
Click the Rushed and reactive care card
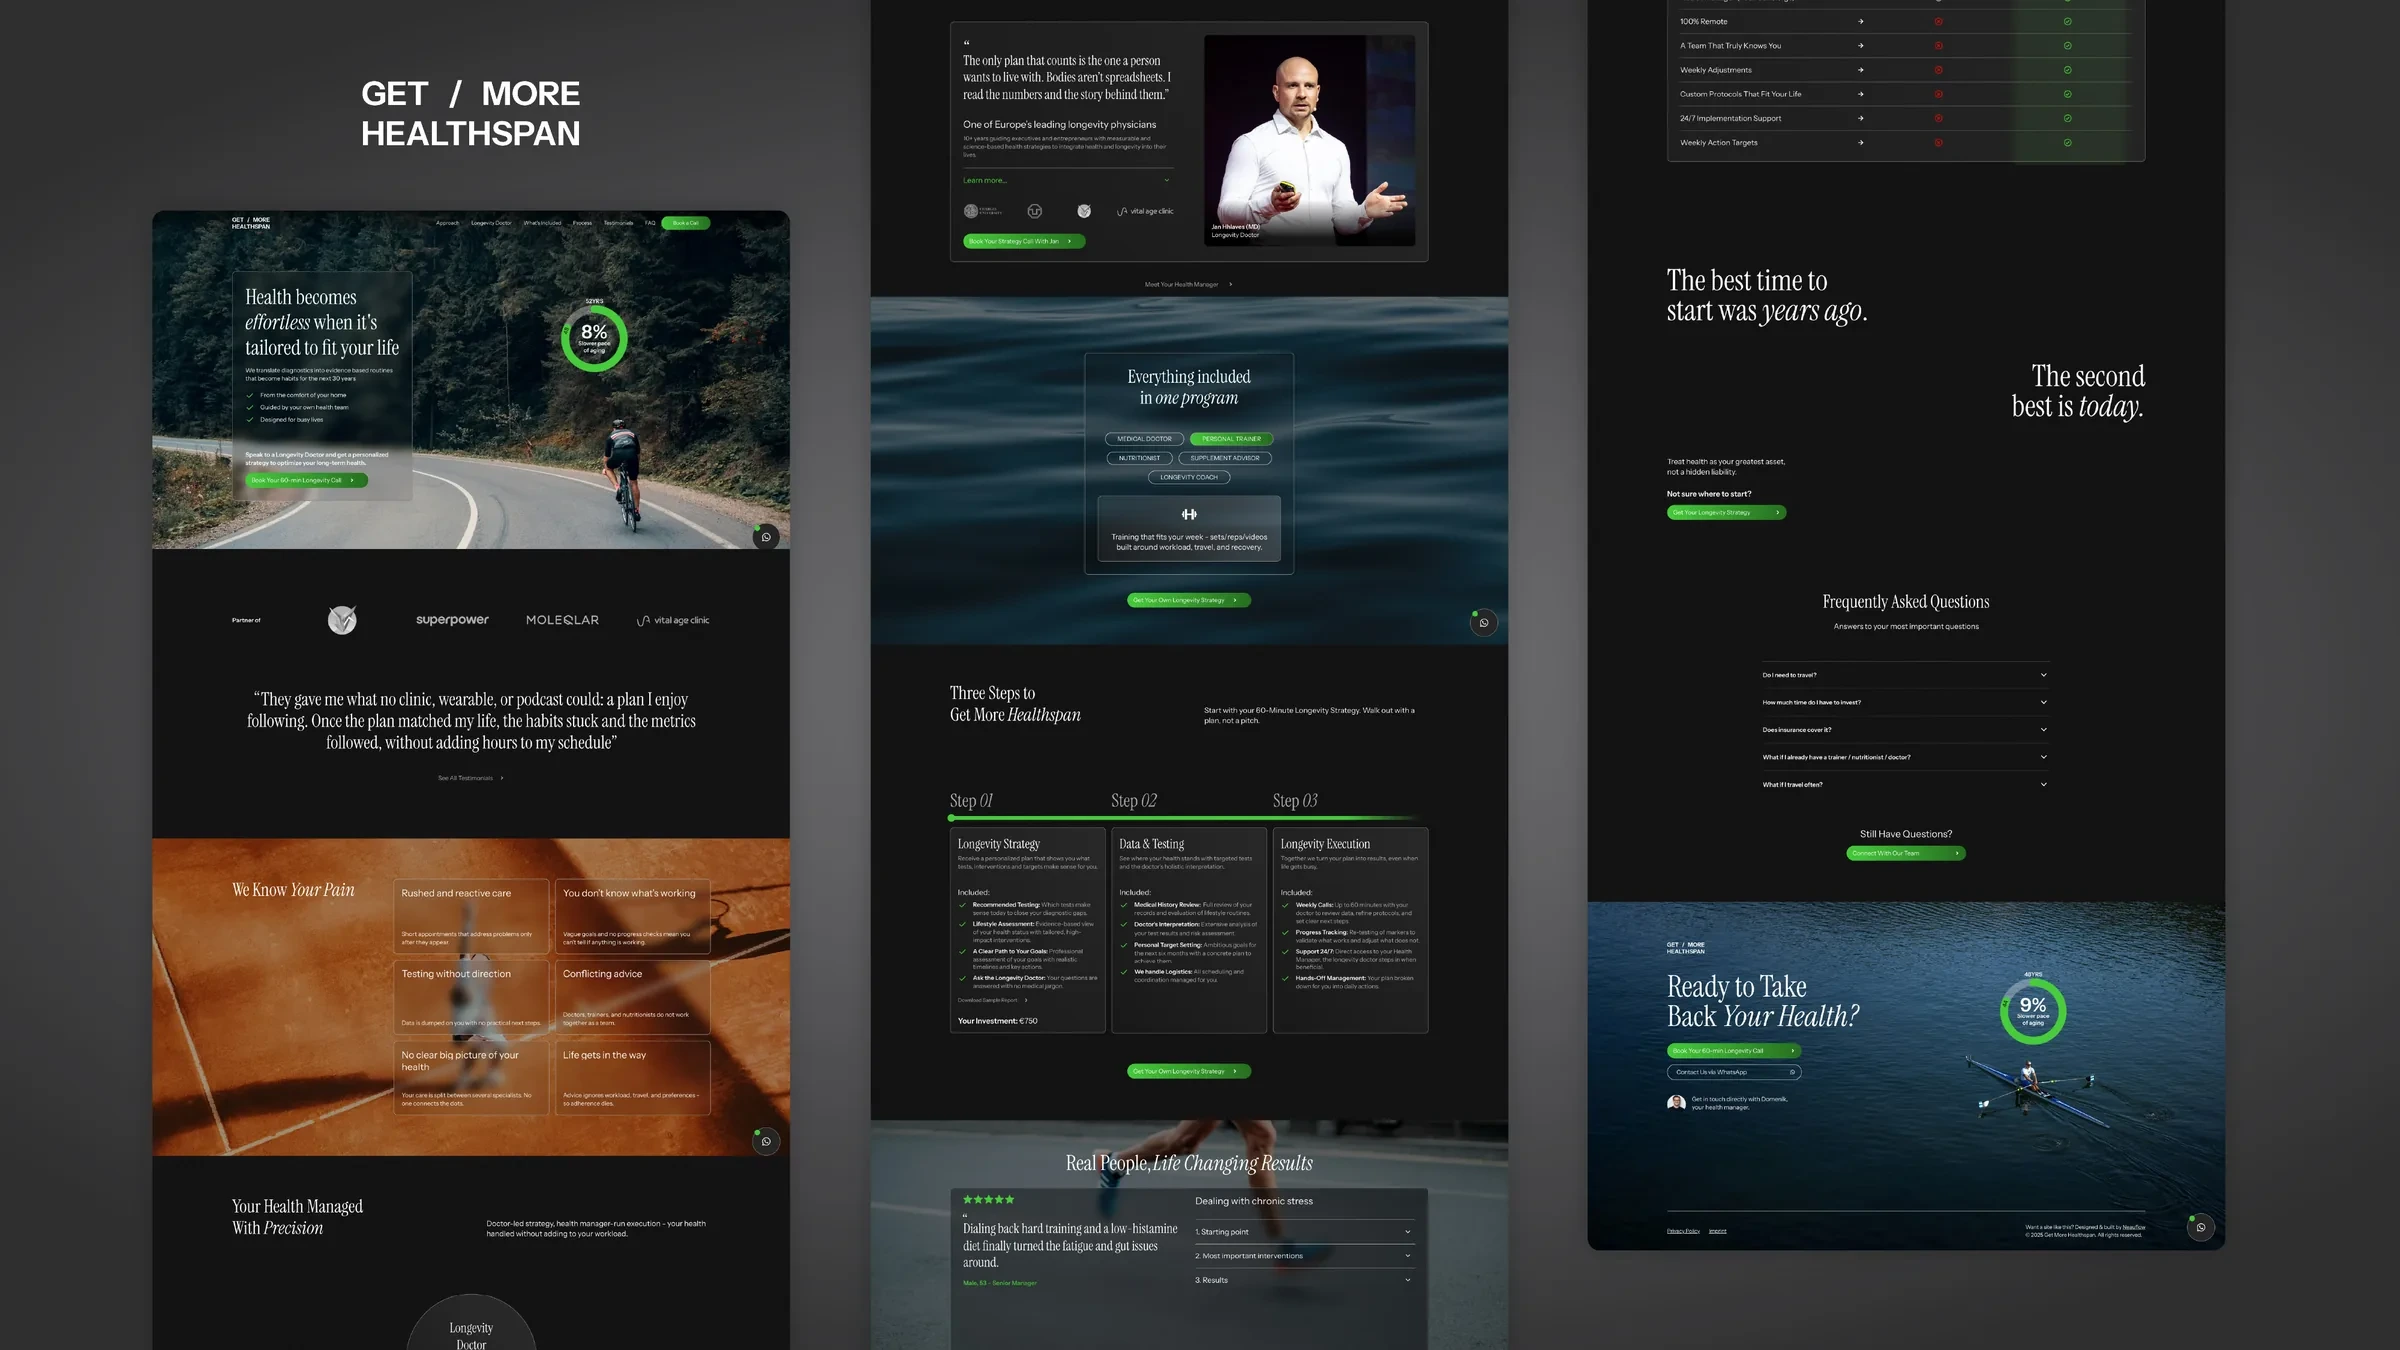(x=471, y=917)
